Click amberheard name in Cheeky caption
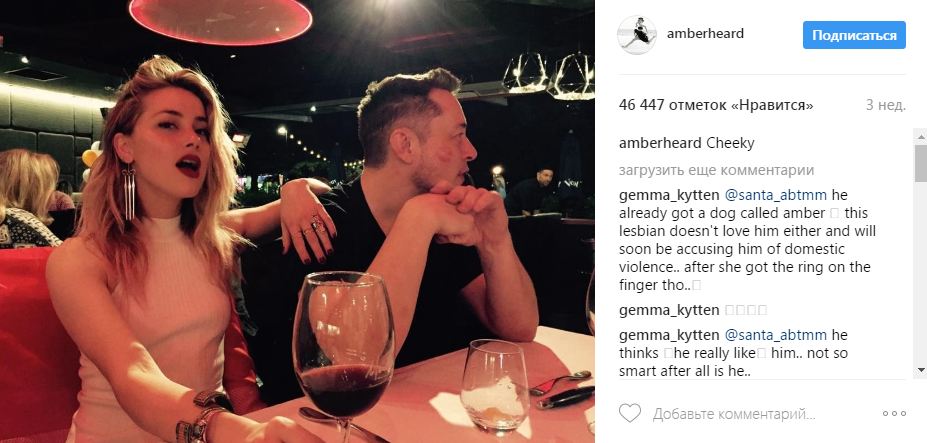Image resolution: width=927 pixels, height=443 pixels. 660,144
